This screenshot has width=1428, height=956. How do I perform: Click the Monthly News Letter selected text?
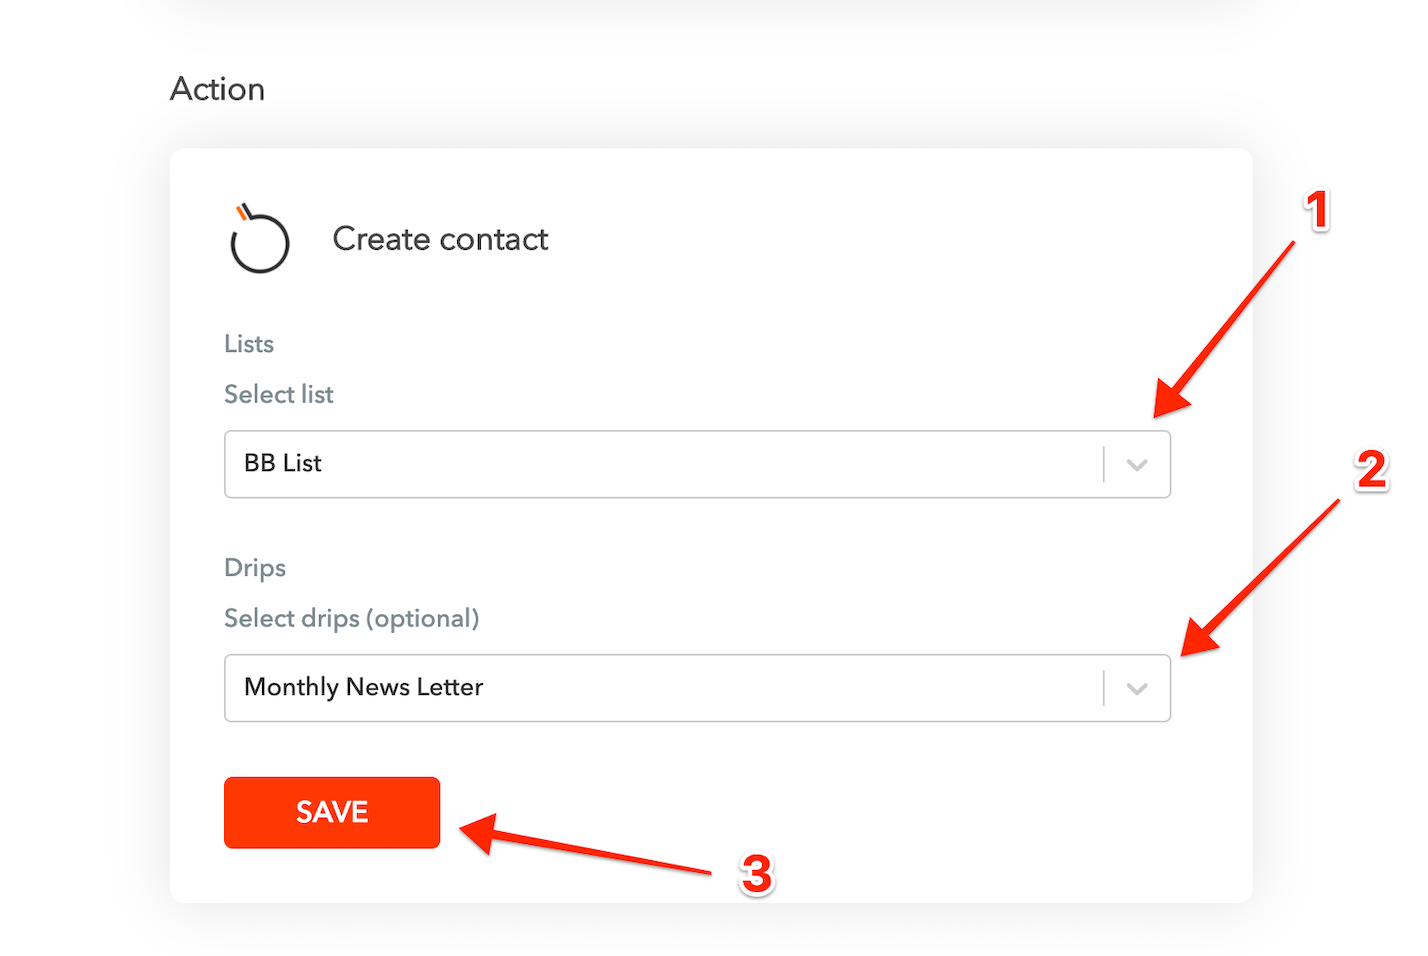pos(364,687)
